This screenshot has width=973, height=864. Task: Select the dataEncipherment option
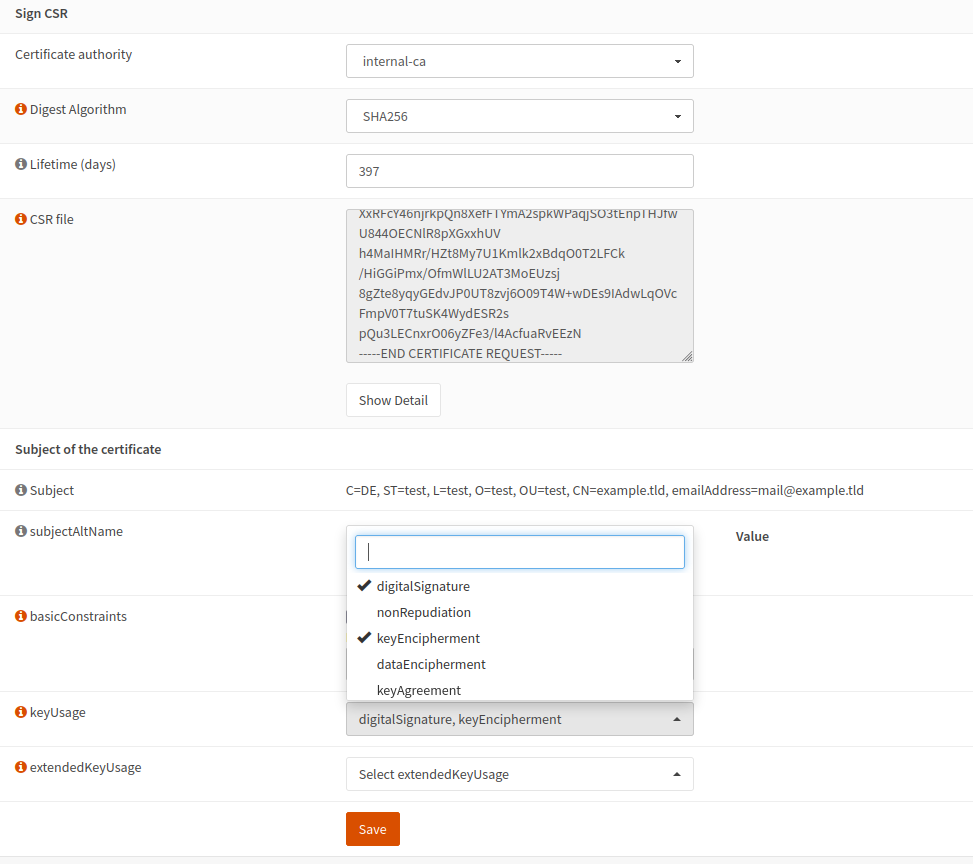431,664
